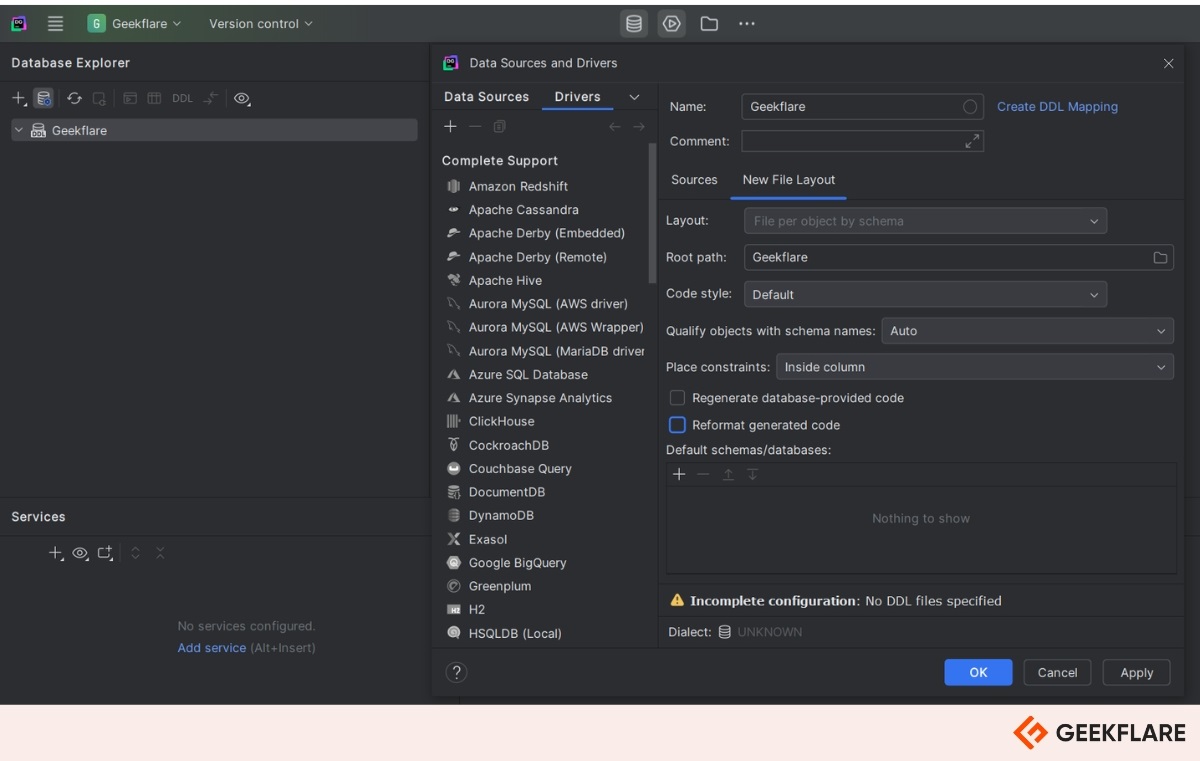The width and height of the screenshot is (1200, 761).
Task: Open the main hamburger menu
Action: click(55, 23)
